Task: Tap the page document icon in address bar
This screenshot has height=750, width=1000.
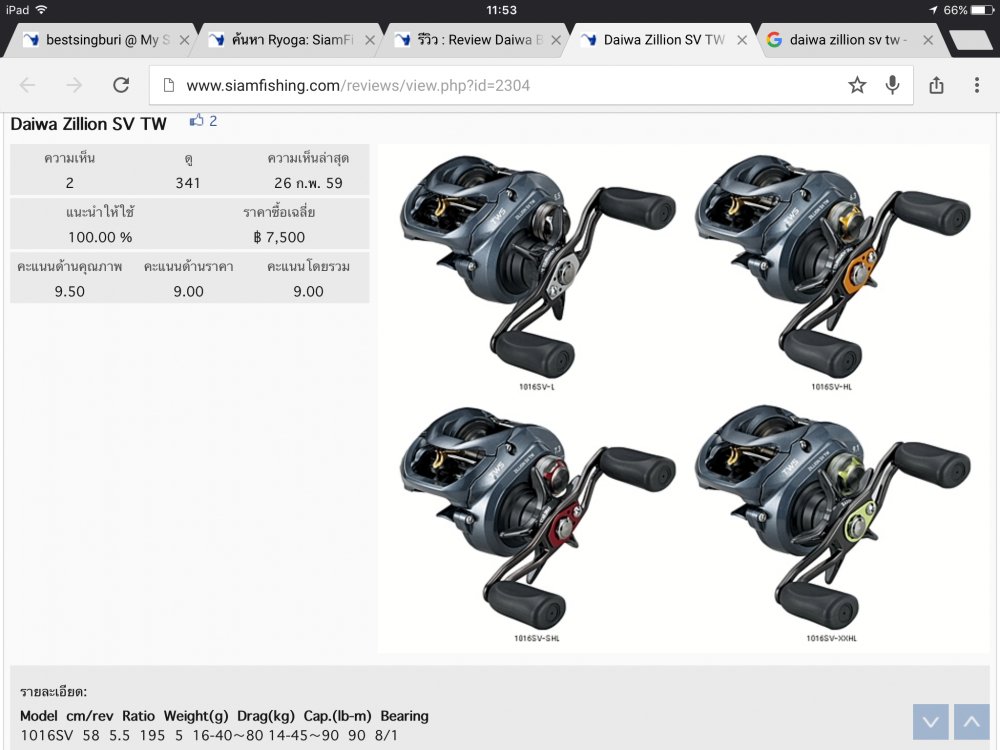Action: coord(168,85)
